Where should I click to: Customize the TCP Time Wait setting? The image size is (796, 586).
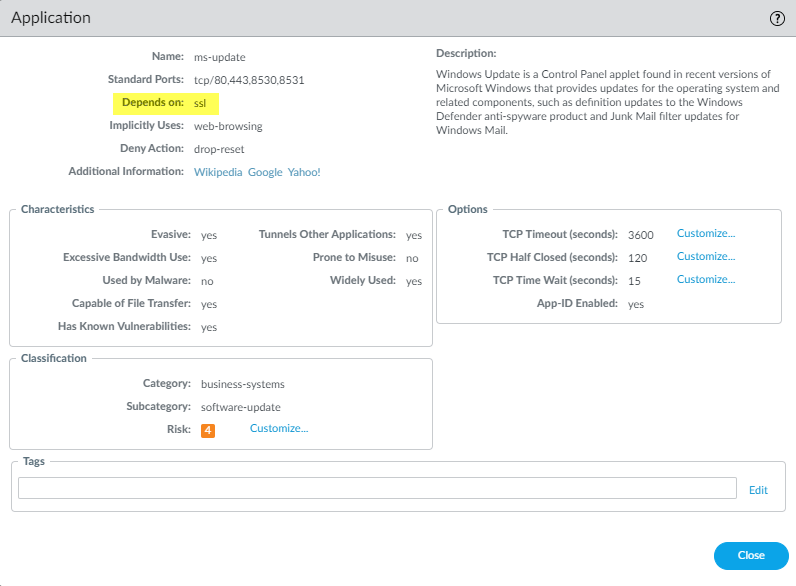[705, 280]
